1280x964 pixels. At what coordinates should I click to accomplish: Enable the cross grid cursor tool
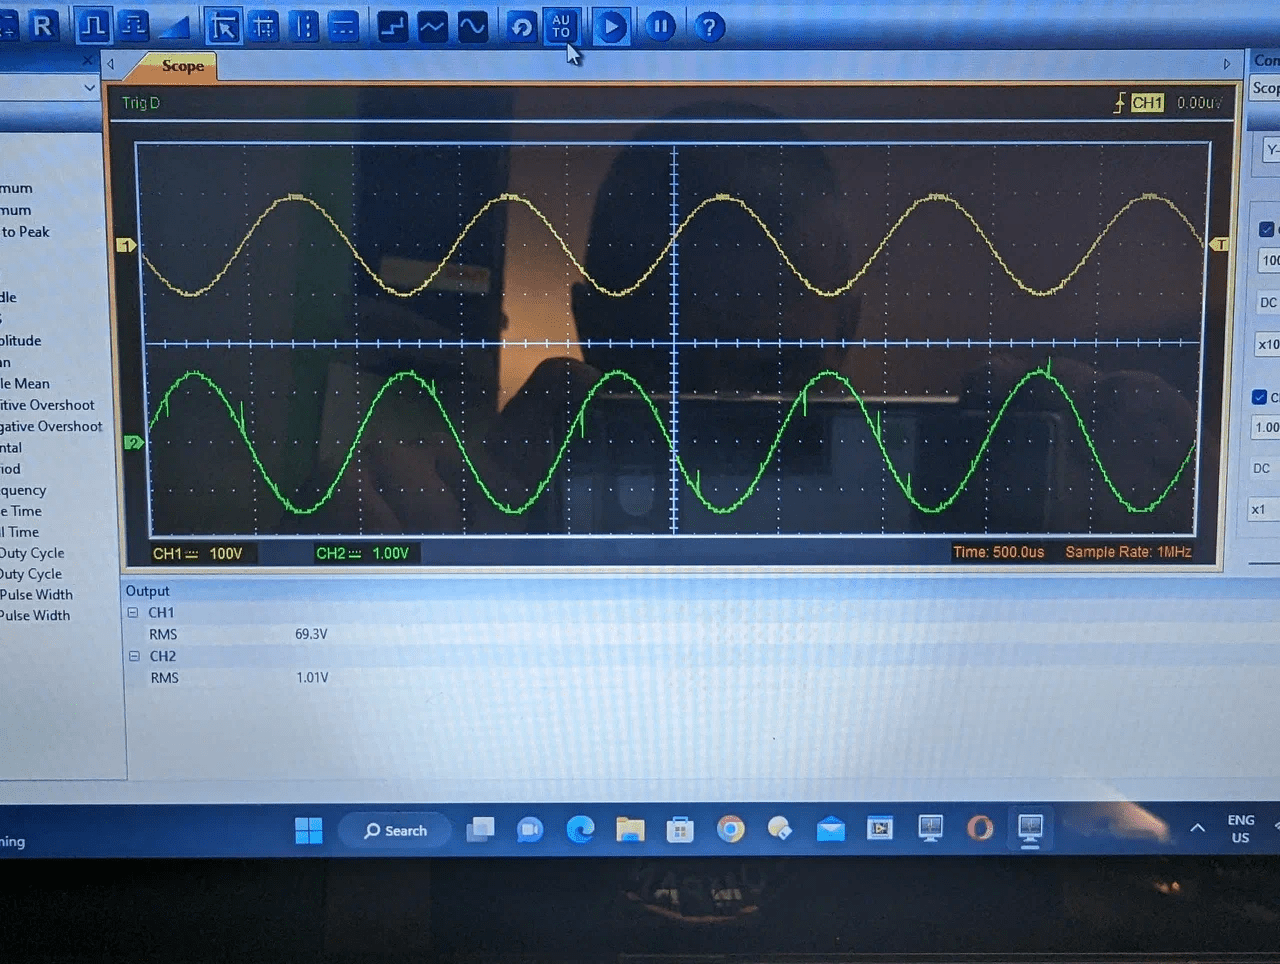click(x=264, y=26)
